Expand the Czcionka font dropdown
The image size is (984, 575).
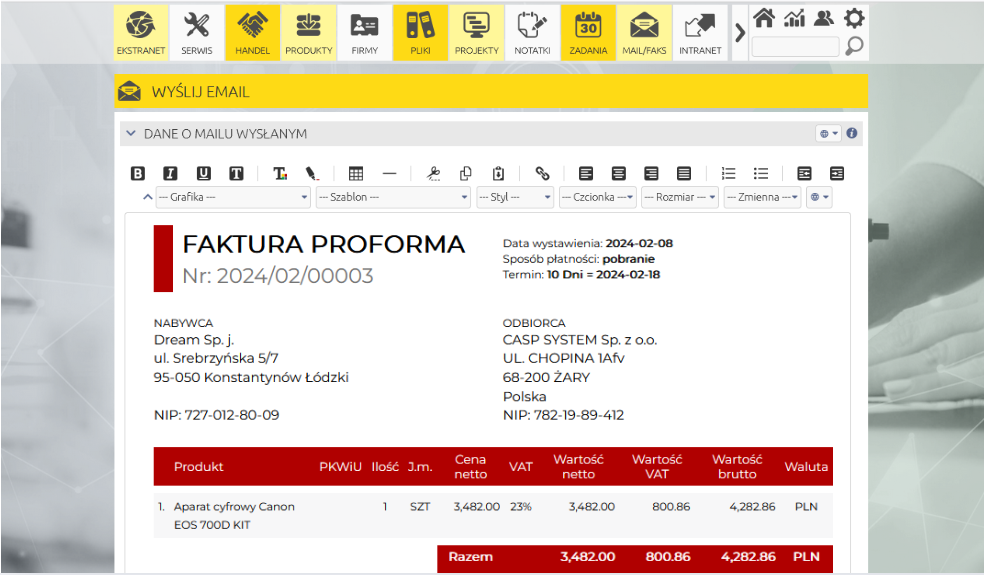click(598, 197)
